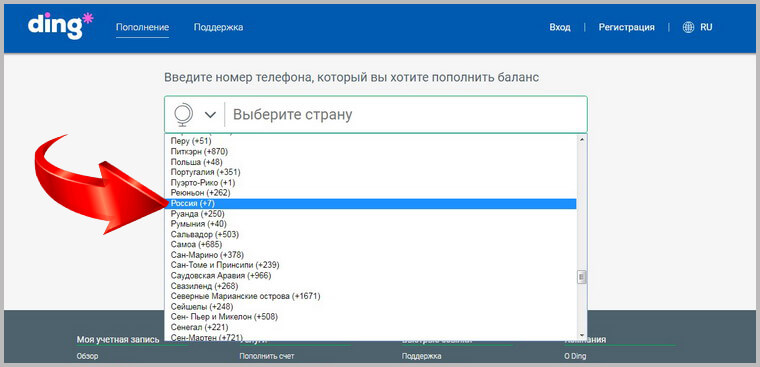
Task: Select Сейшелы (+248) from the list
Action: [370, 307]
